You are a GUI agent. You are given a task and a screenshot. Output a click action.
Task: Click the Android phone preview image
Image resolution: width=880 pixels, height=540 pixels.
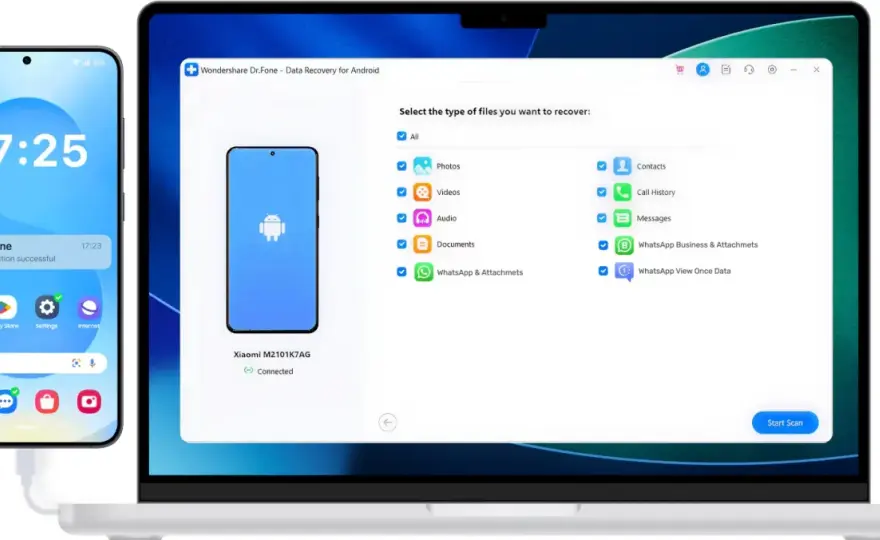pyautogui.click(x=272, y=240)
